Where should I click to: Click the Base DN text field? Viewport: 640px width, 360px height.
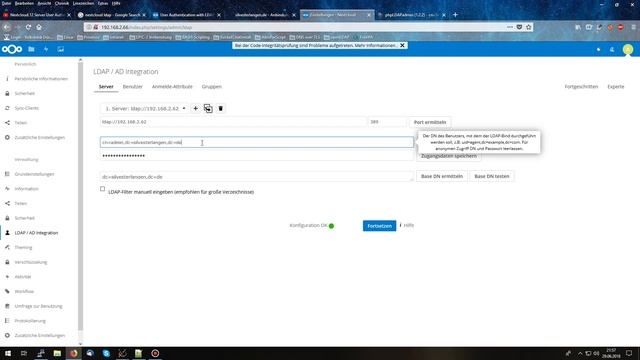[x=256, y=177]
